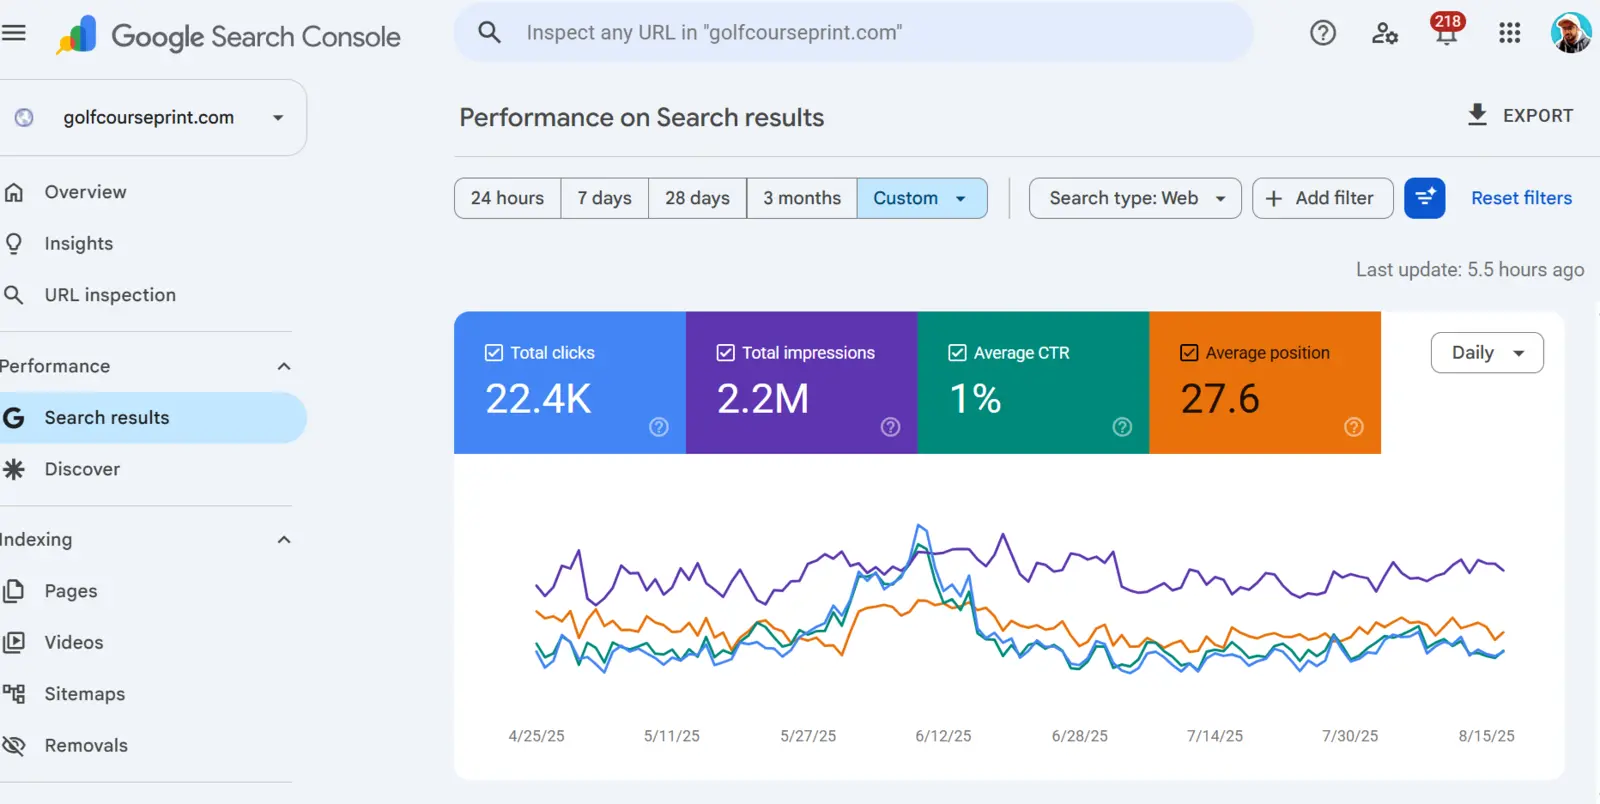Open the Daily granularity dropdown

coord(1487,353)
